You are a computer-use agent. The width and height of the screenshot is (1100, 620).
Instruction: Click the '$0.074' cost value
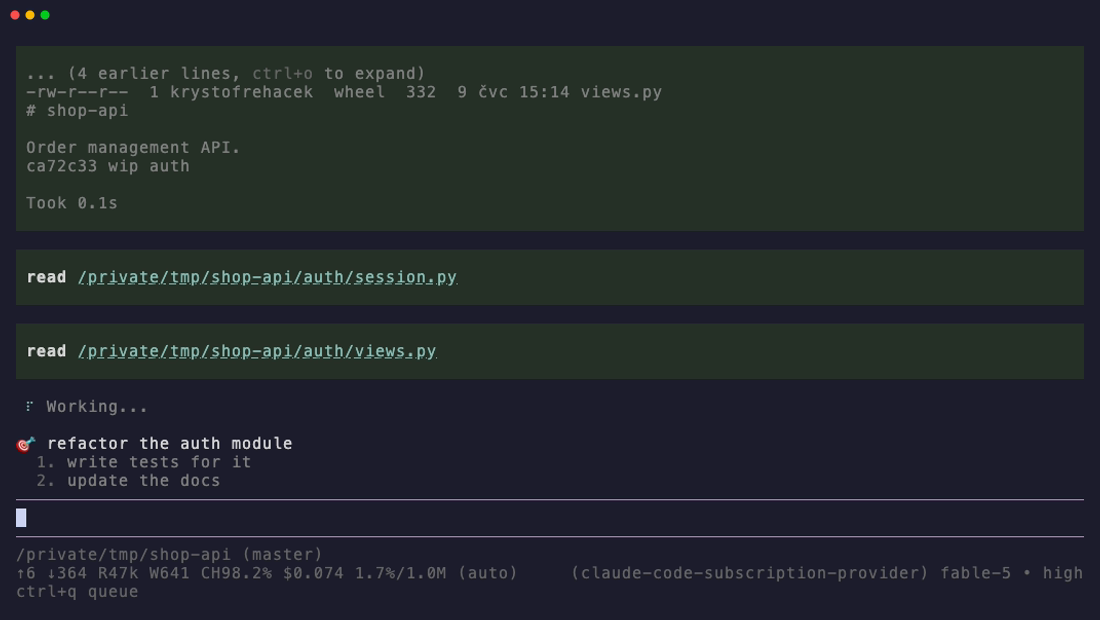(x=313, y=573)
